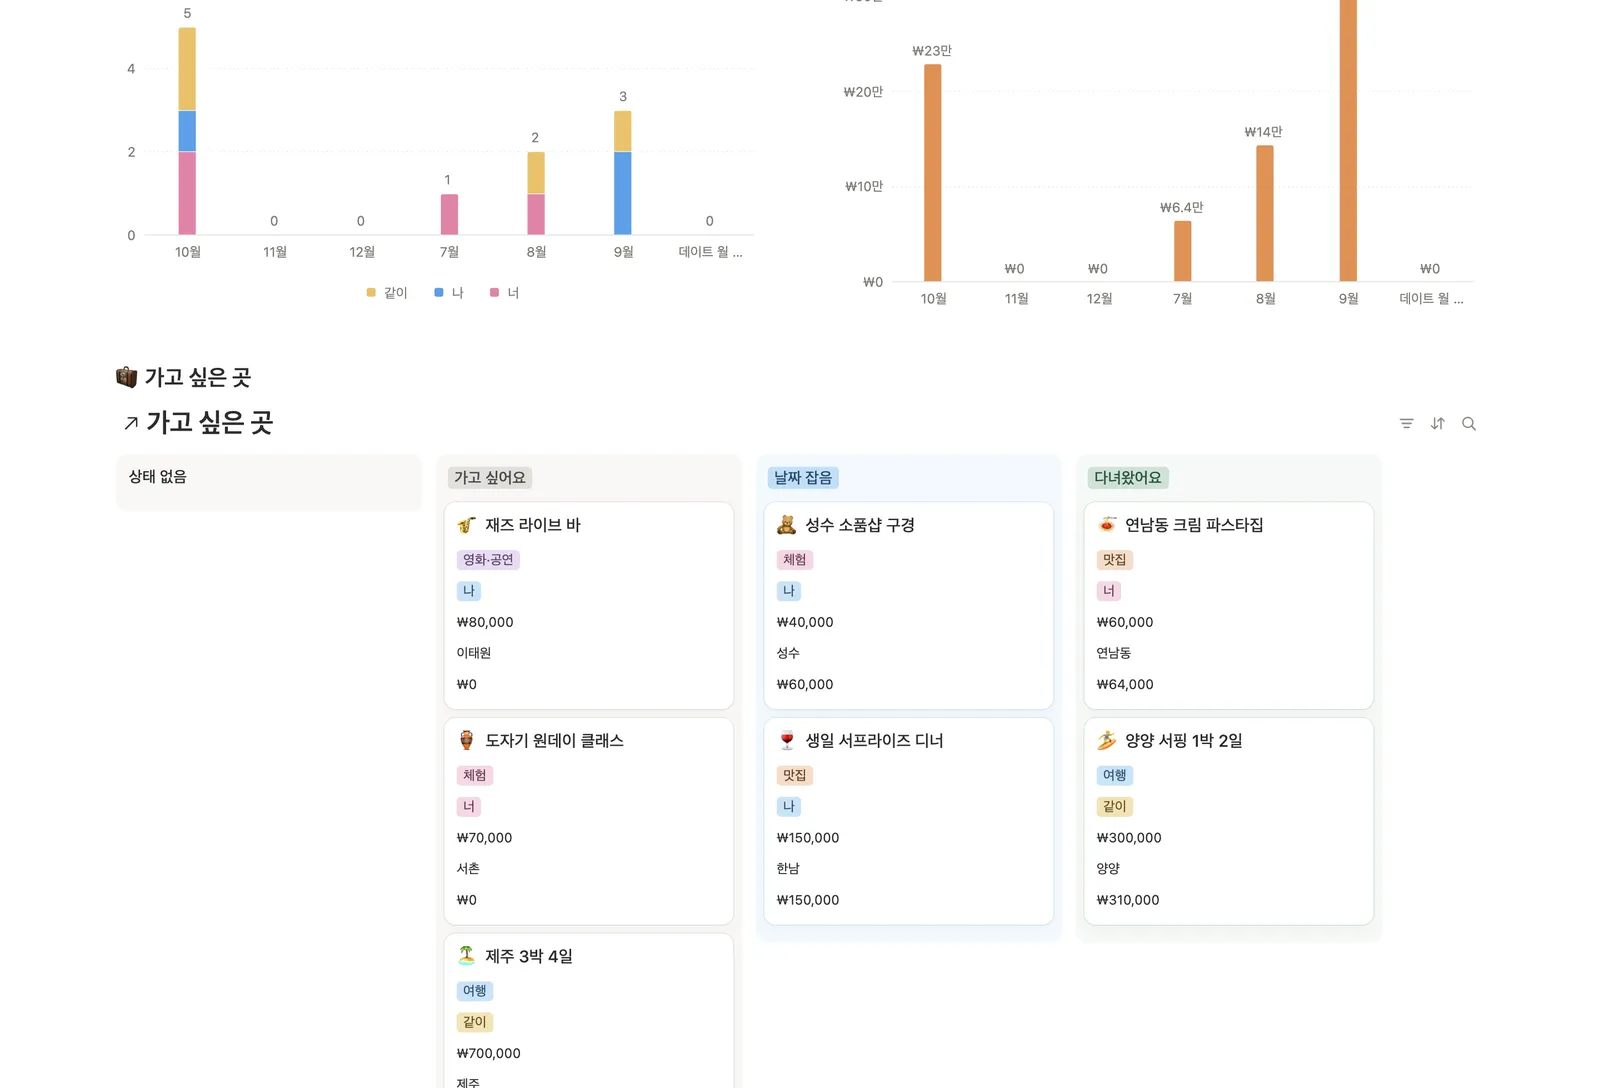The image size is (1600, 1088).
Task: Click the island icon on 제주 3박 4일 card
Action: pyautogui.click(x=467, y=956)
